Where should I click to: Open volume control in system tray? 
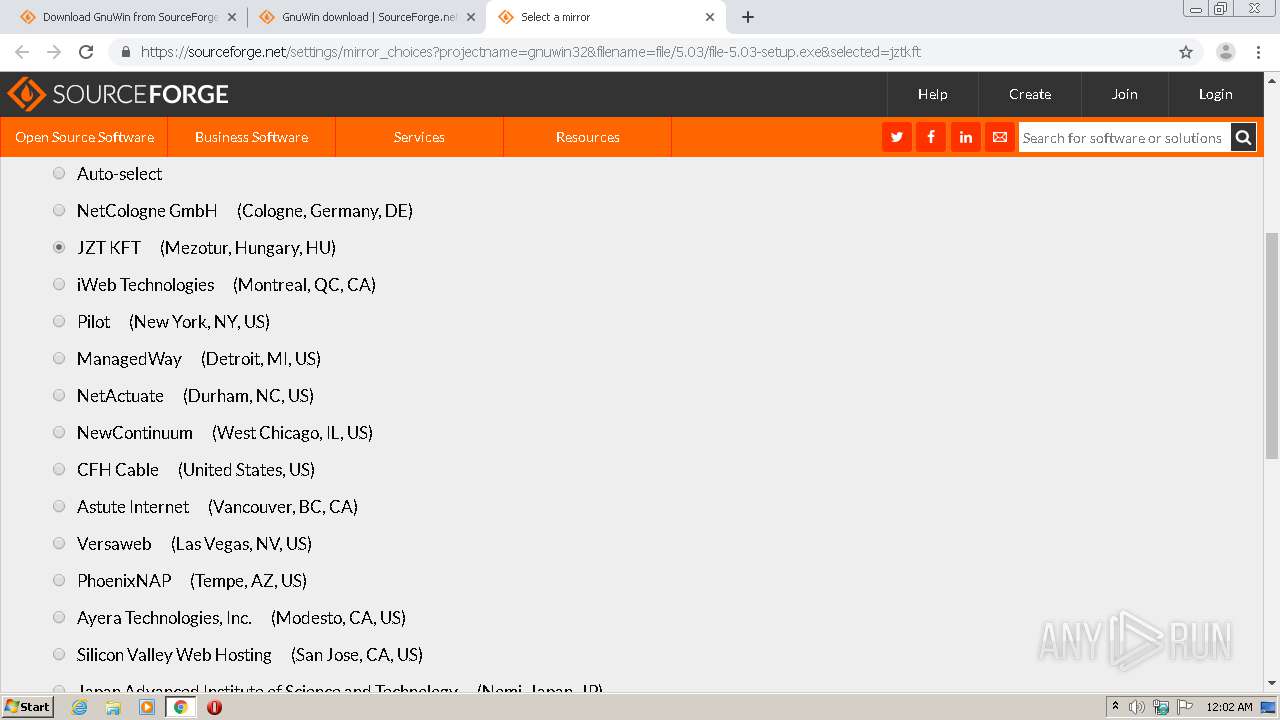coord(1137,707)
